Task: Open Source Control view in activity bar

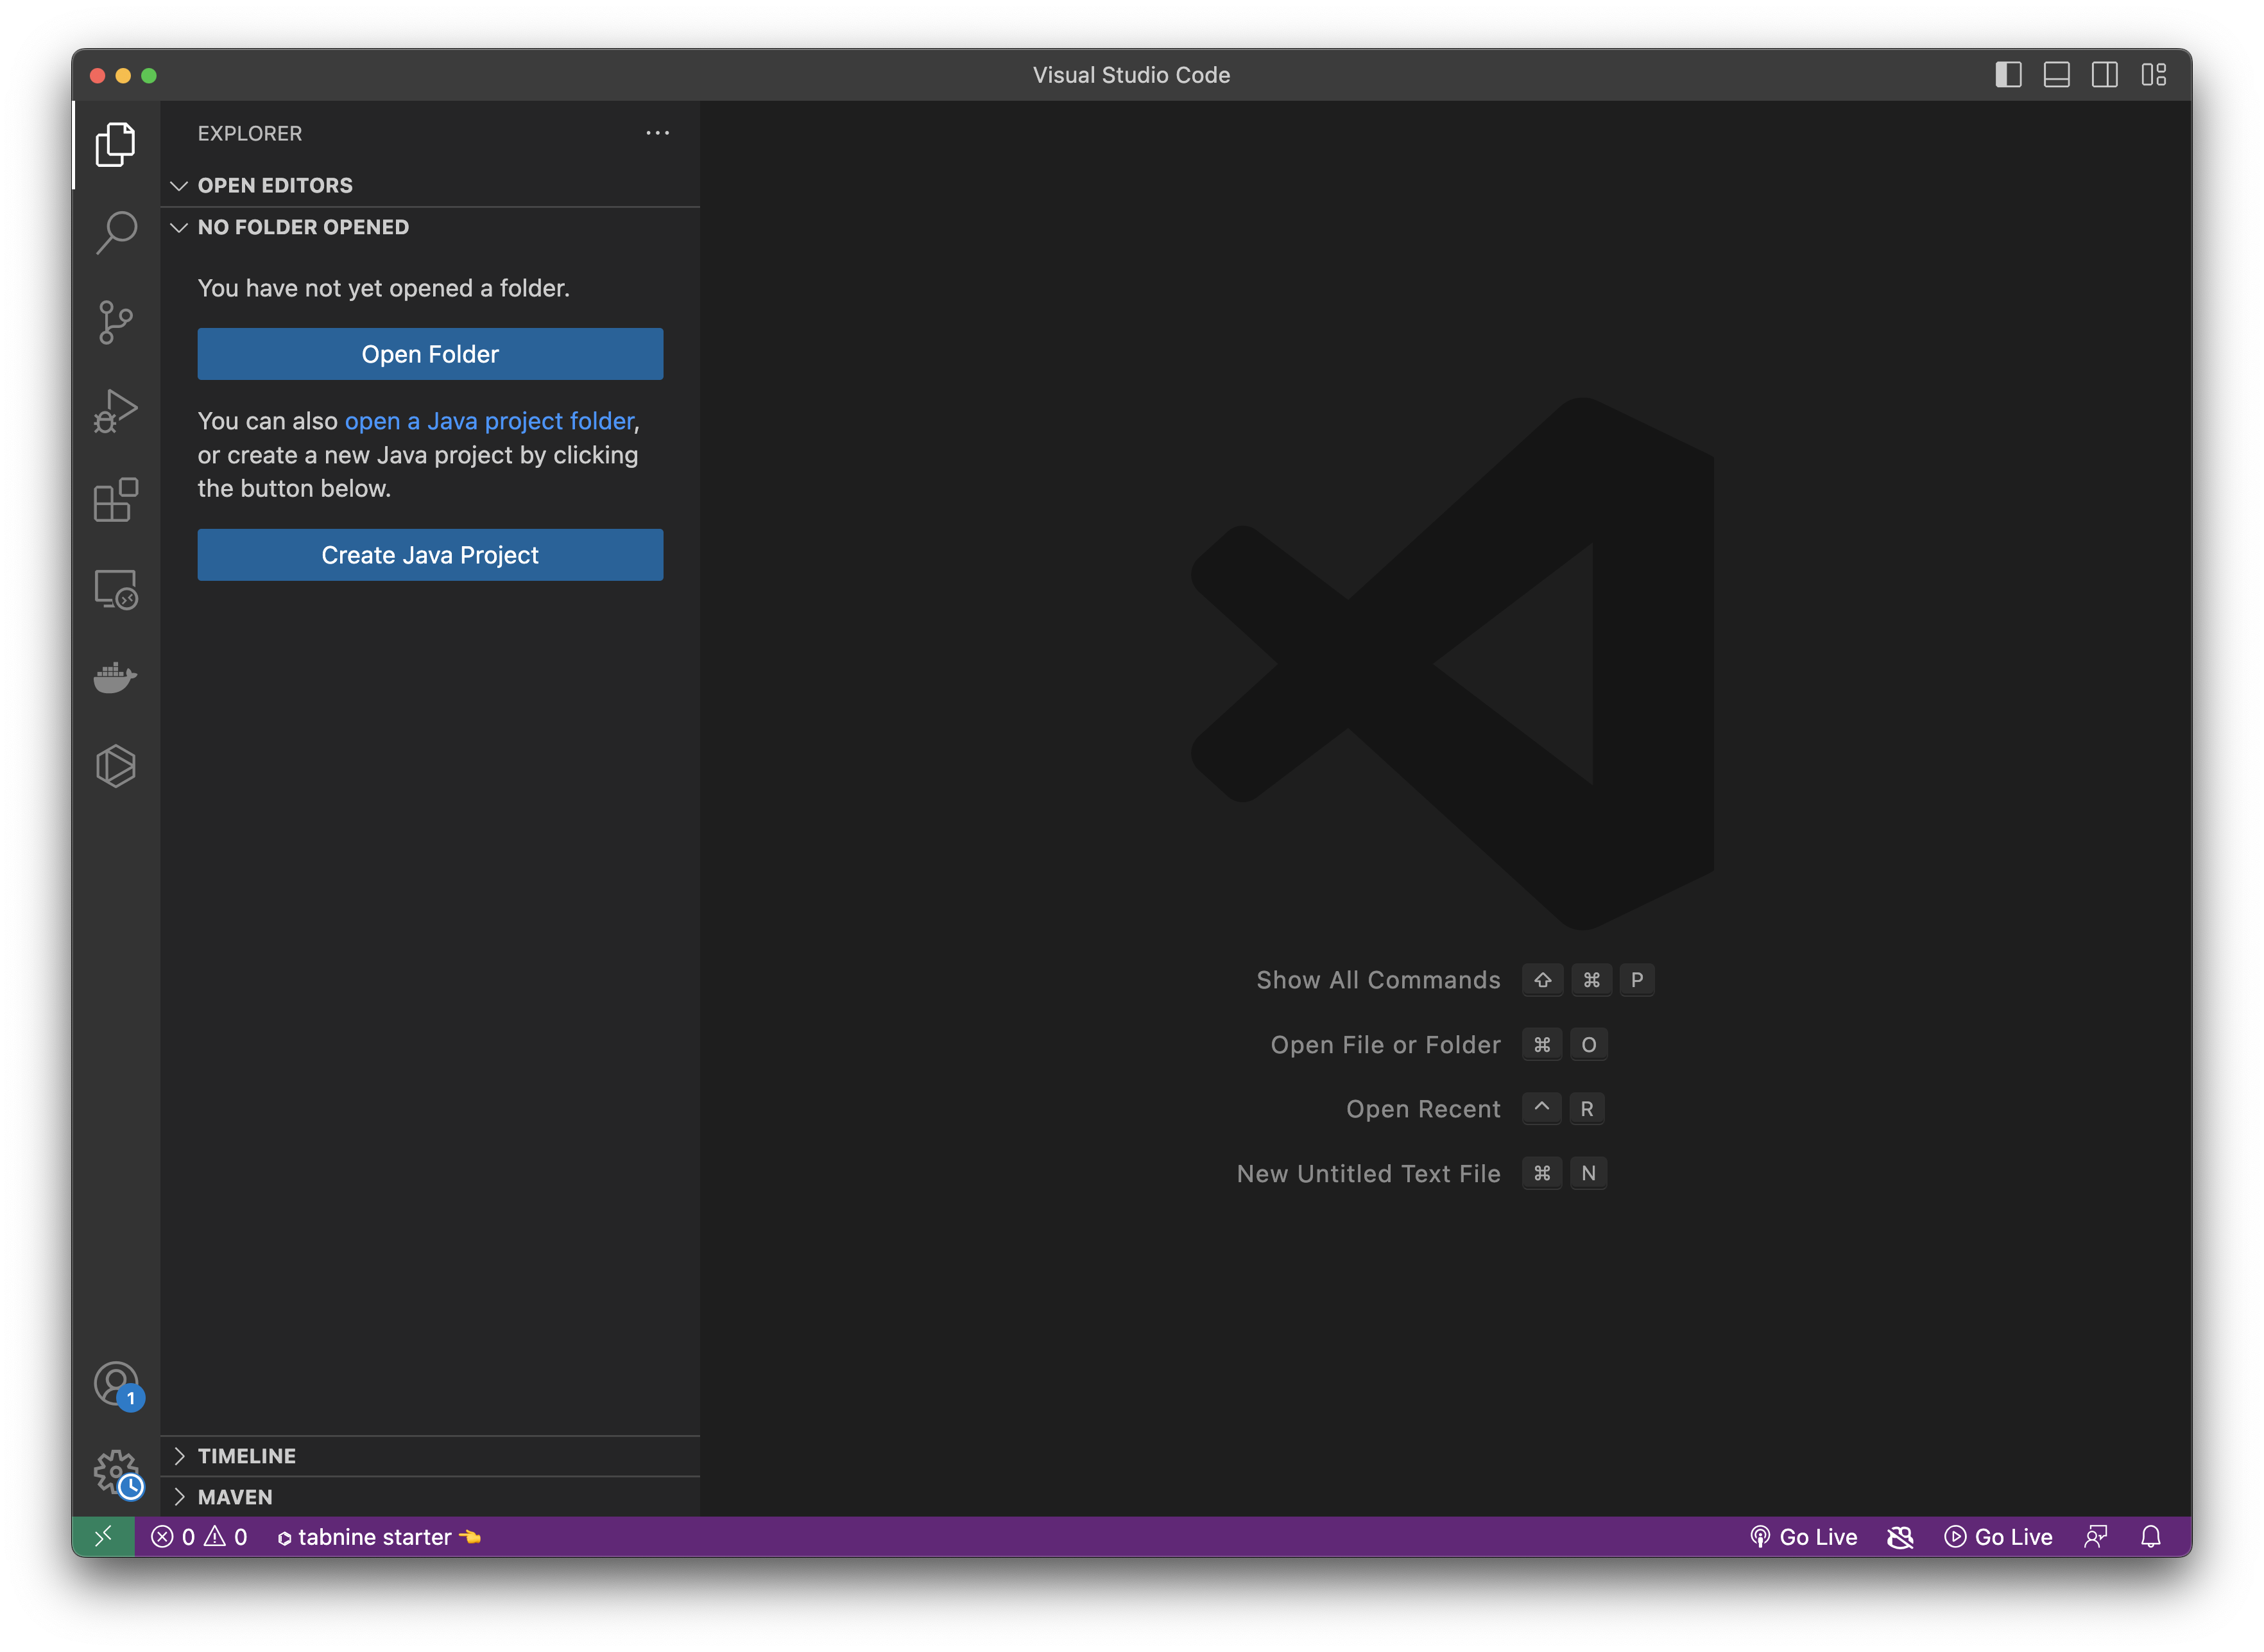Action: [116, 322]
